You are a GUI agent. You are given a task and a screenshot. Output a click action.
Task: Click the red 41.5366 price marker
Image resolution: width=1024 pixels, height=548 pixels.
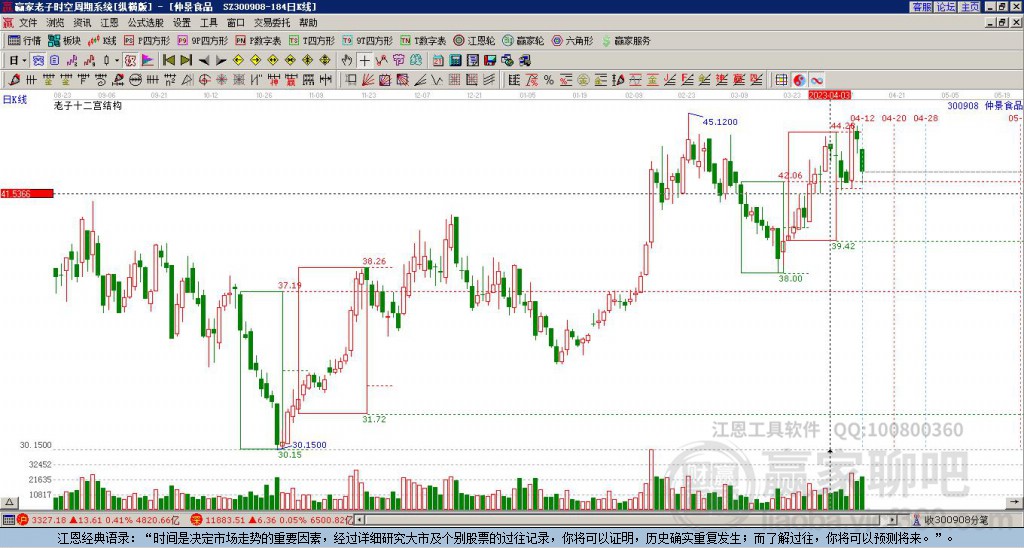[x=27, y=193]
